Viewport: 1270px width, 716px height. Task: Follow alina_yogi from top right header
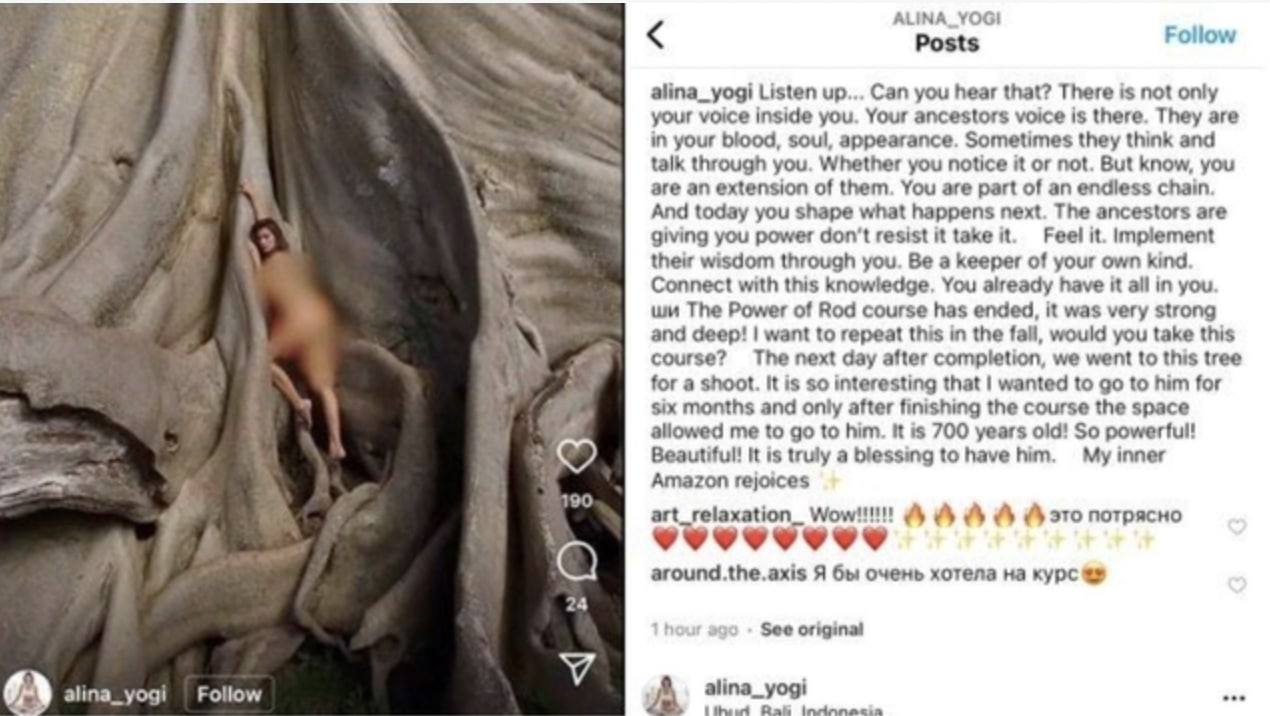tap(1199, 35)
